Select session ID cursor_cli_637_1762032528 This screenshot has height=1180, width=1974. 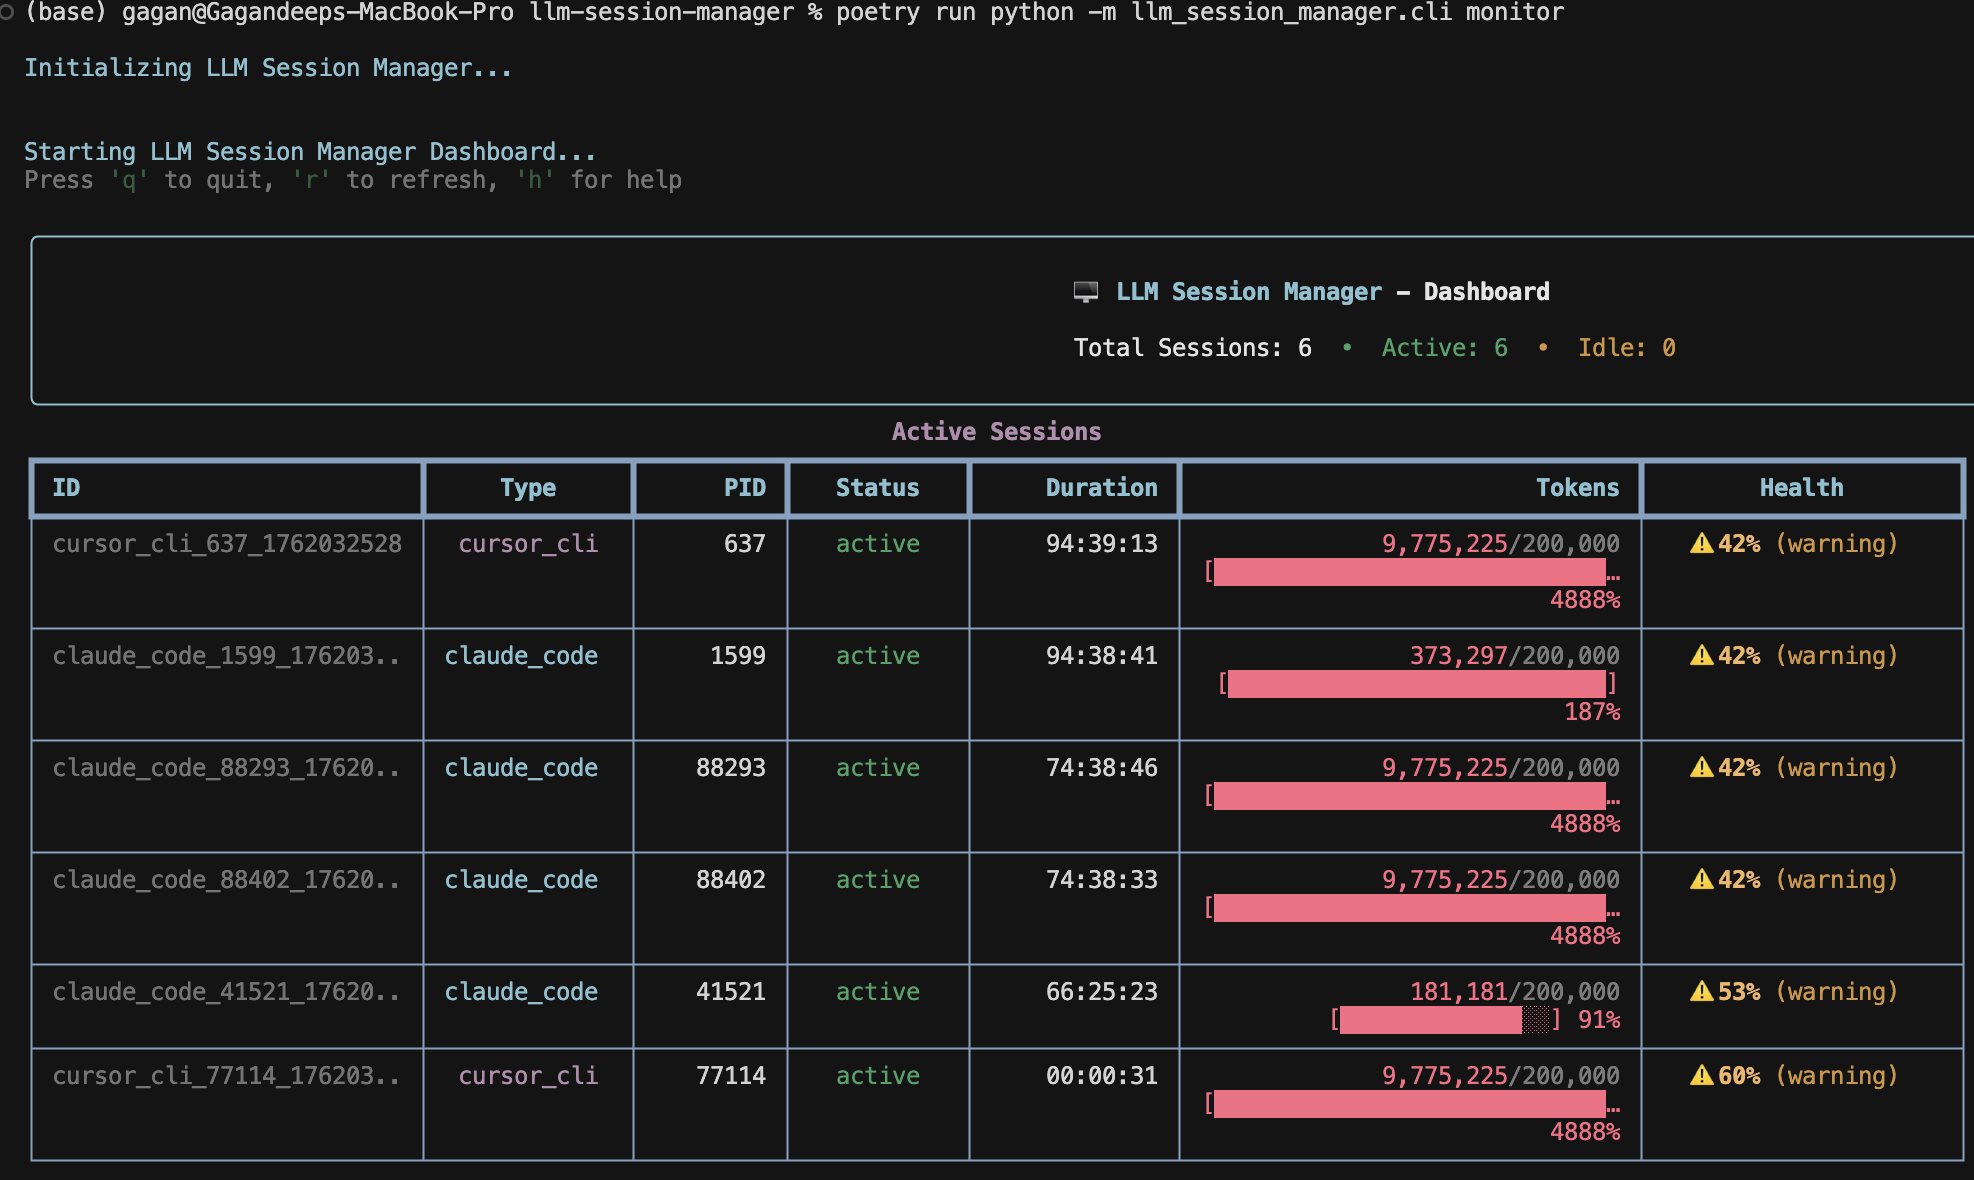pos(227,544)
